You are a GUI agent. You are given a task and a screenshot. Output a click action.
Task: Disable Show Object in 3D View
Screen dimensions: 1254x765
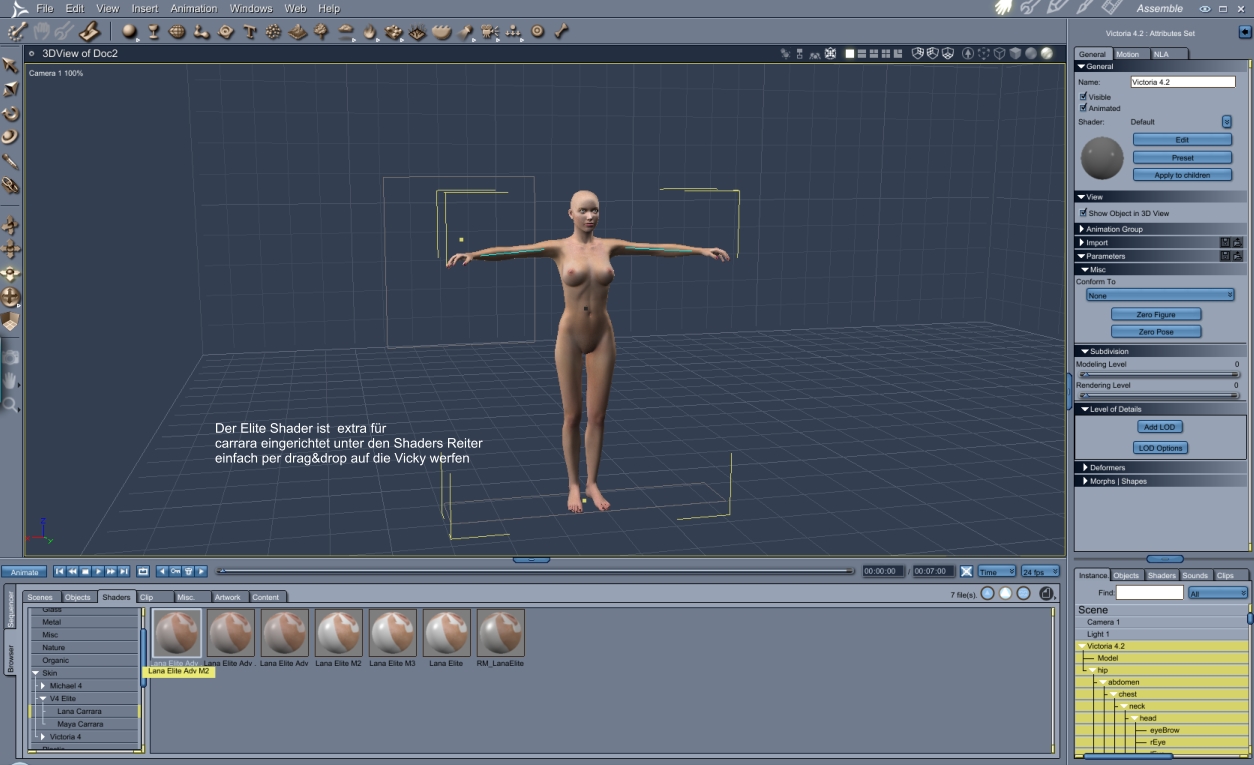pyautogui.click(x=1084, y=213)
